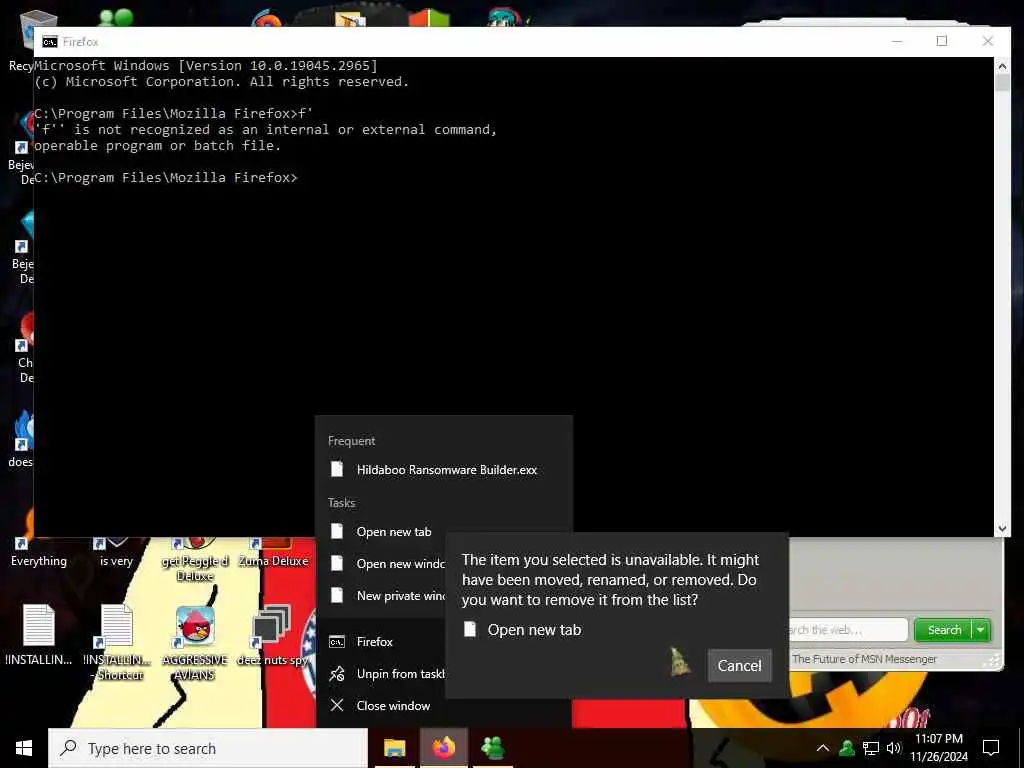Image resolution: width=1024 pixels, height=768 pixels.
Task: Minimize the command prompt window
Action: [897, 41]
